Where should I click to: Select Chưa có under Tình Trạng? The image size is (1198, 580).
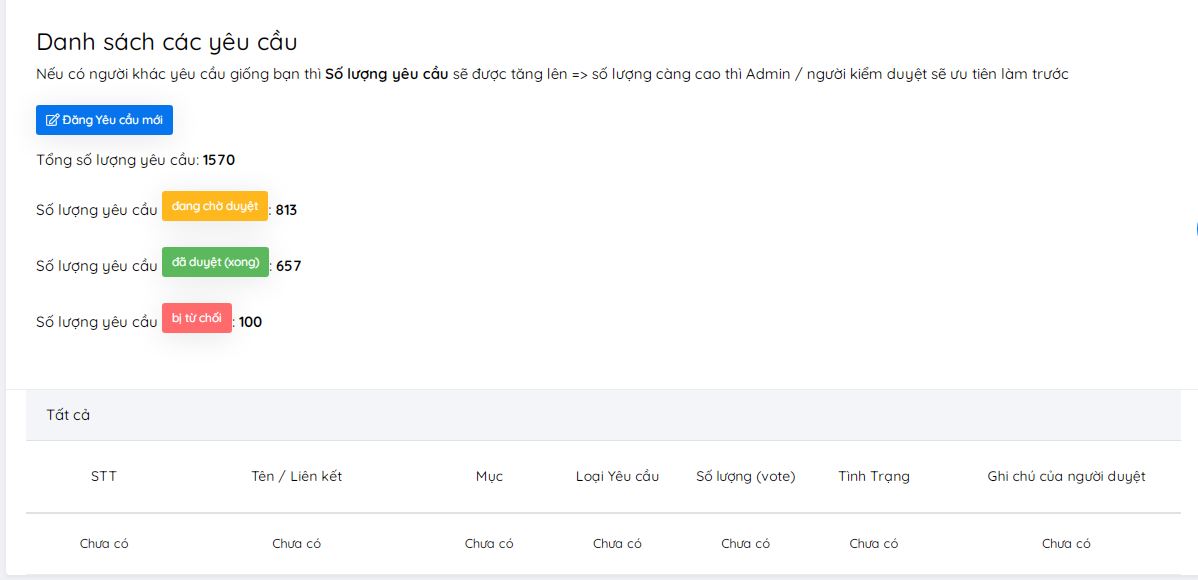point(874,544)
